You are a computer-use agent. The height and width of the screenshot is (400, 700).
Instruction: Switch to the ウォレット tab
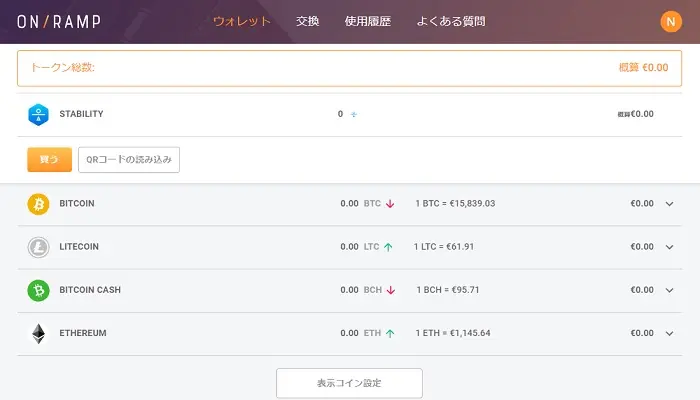[x=242, y=22]
